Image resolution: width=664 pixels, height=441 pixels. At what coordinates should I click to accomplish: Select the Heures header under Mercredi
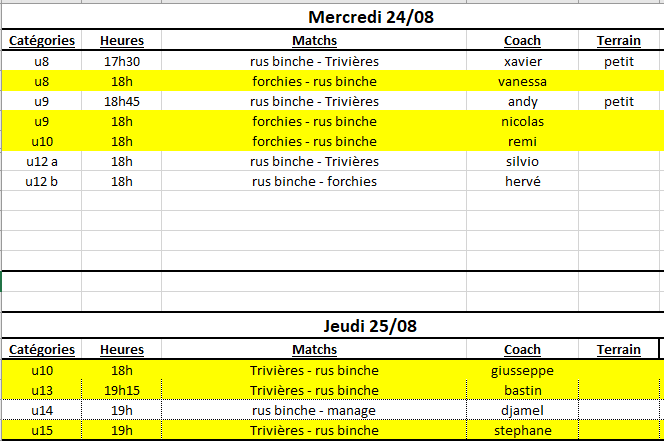pyautogui.click(x=122, y=40)
